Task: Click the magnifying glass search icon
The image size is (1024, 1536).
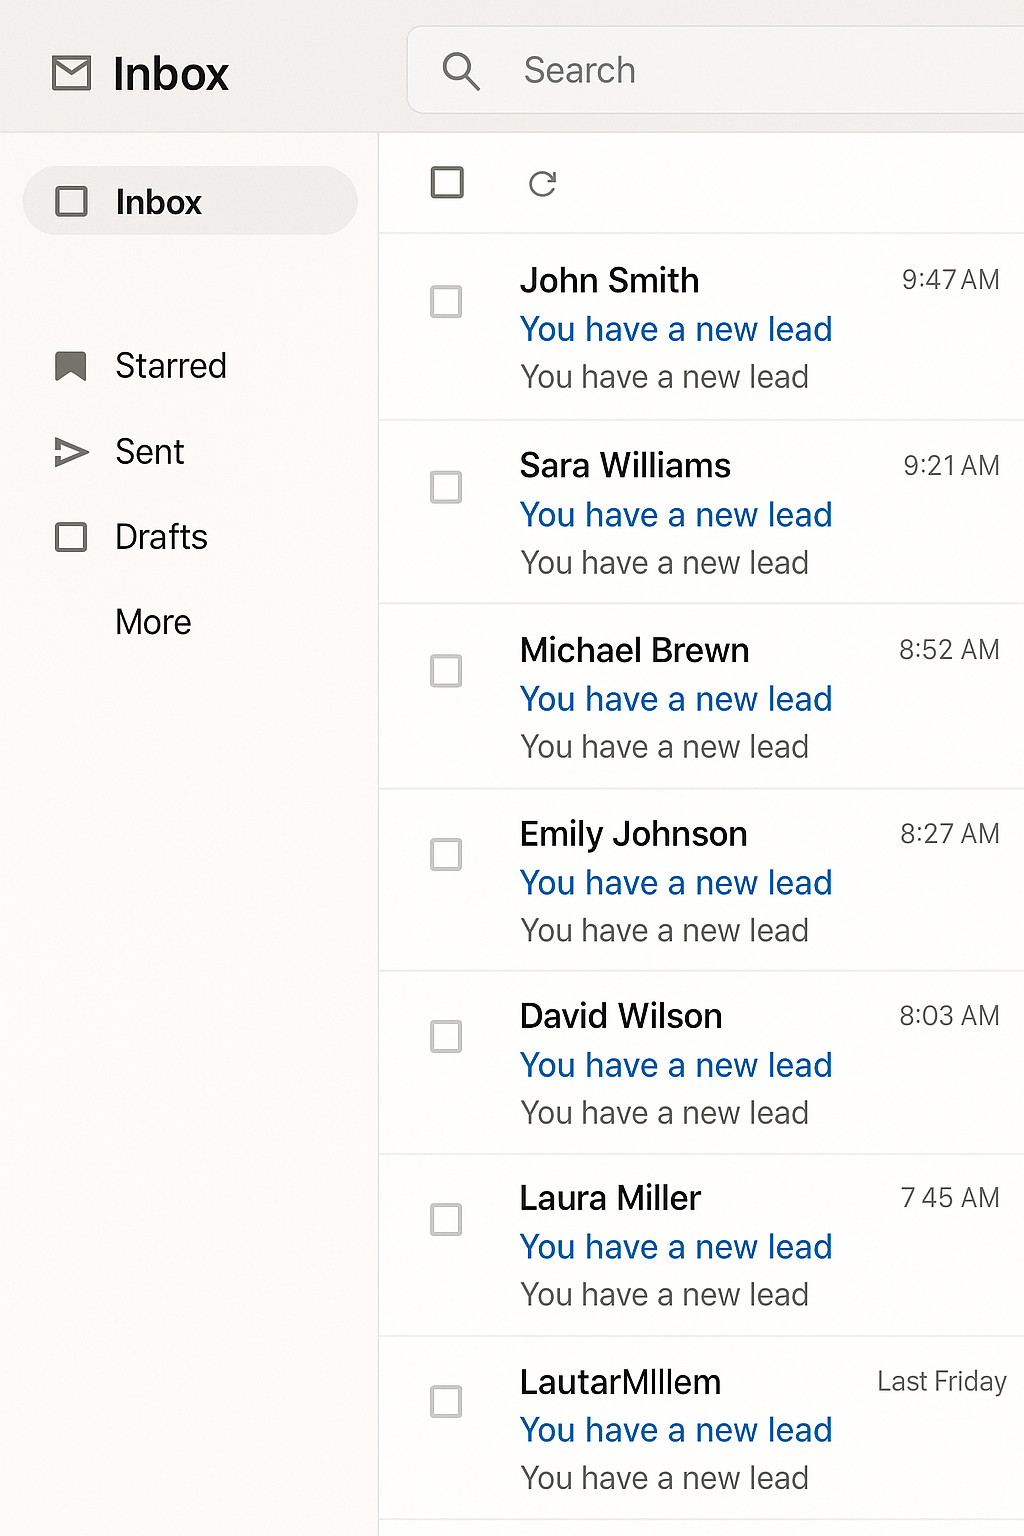Action: pyautogui.click(x=461, y=71)
